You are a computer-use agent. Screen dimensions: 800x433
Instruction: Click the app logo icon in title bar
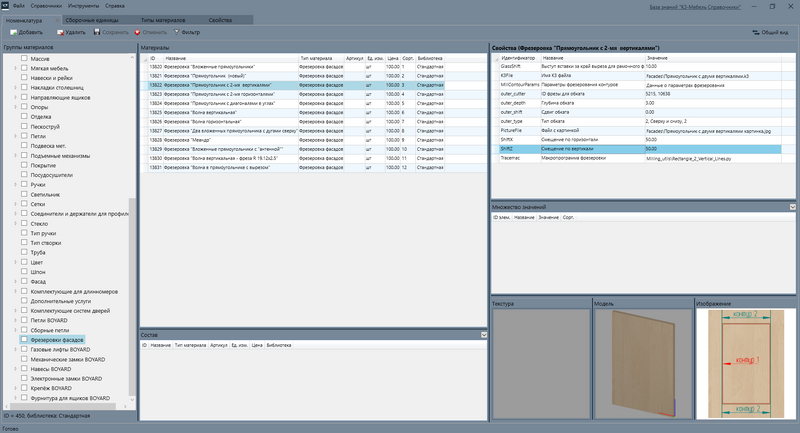pyautogui.click(x=5, y=6)
